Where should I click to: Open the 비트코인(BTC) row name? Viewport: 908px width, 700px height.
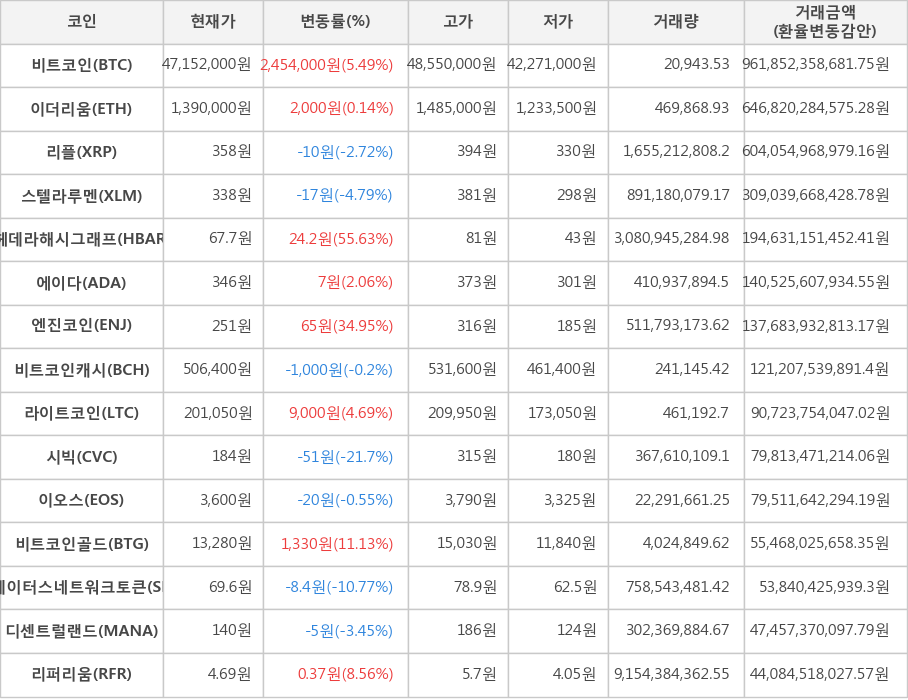(82, 65)
